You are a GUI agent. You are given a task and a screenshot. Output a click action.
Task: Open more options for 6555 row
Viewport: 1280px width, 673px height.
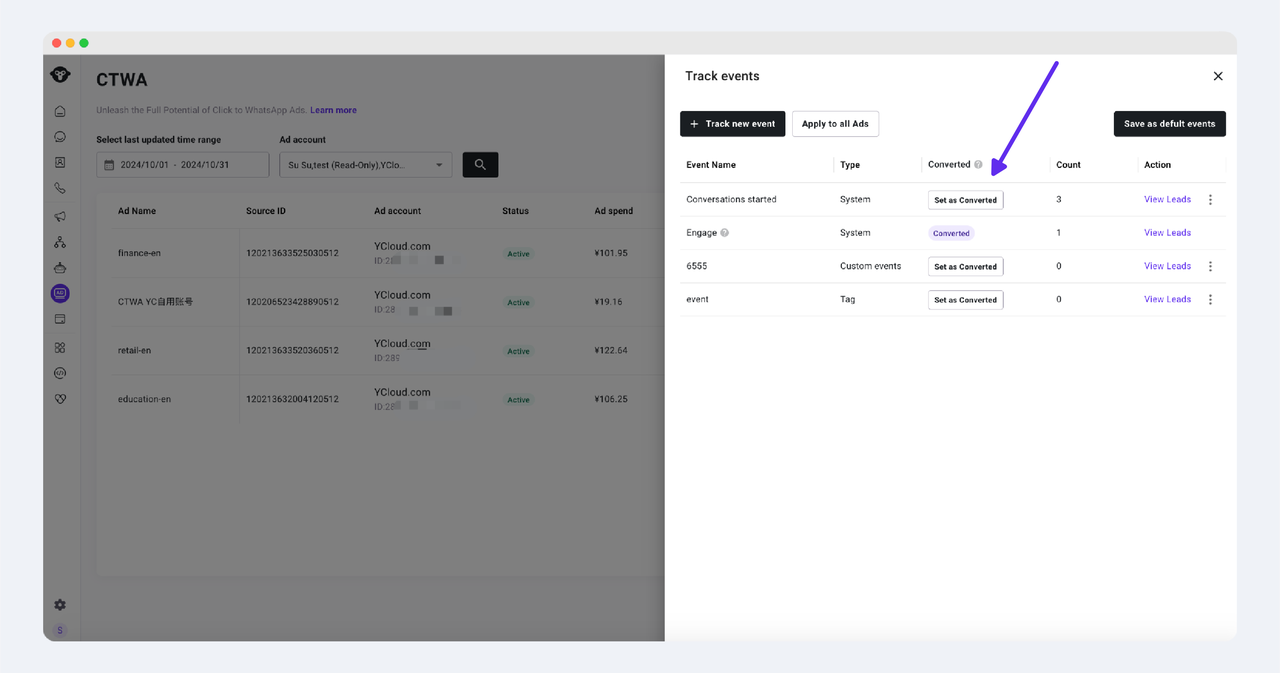[1210, 267]
